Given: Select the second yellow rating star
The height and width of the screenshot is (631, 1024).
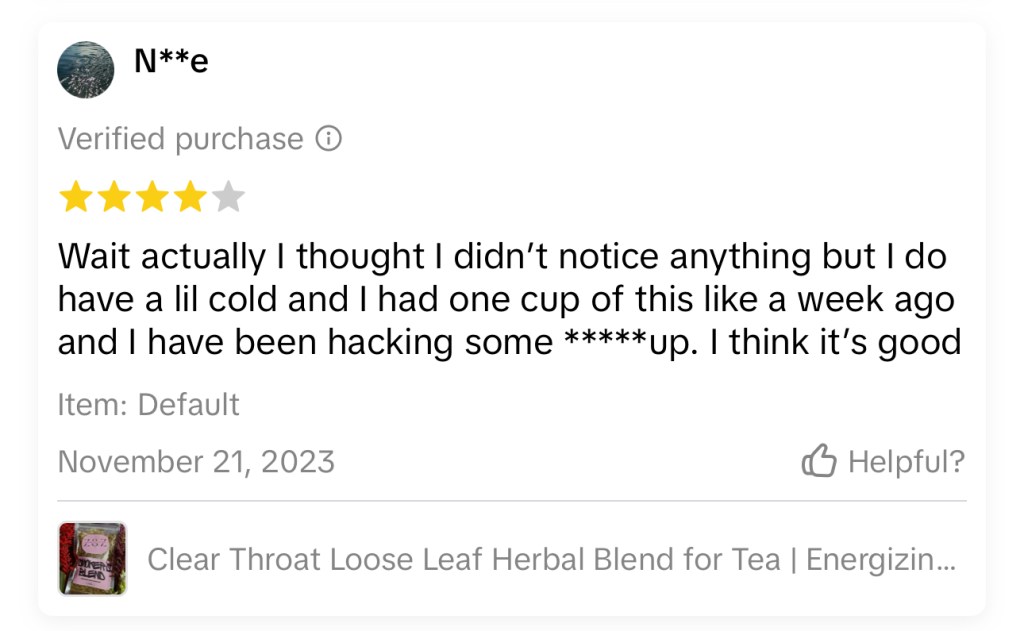Looking at the screenshot, I should coord(113,198).
